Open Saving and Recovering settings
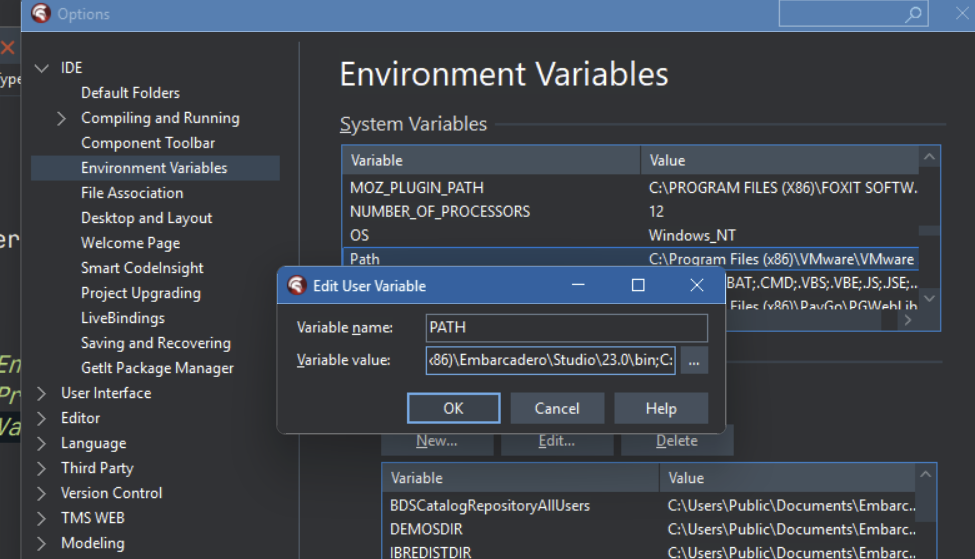The height and width of the screenshot is (559, 975). point(156,343)
